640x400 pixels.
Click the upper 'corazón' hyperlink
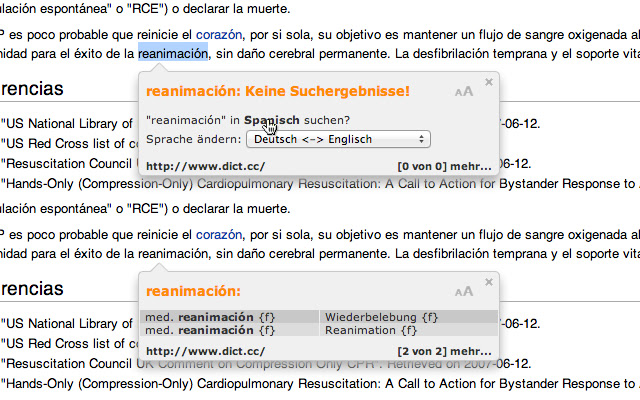tap(220, 35)
